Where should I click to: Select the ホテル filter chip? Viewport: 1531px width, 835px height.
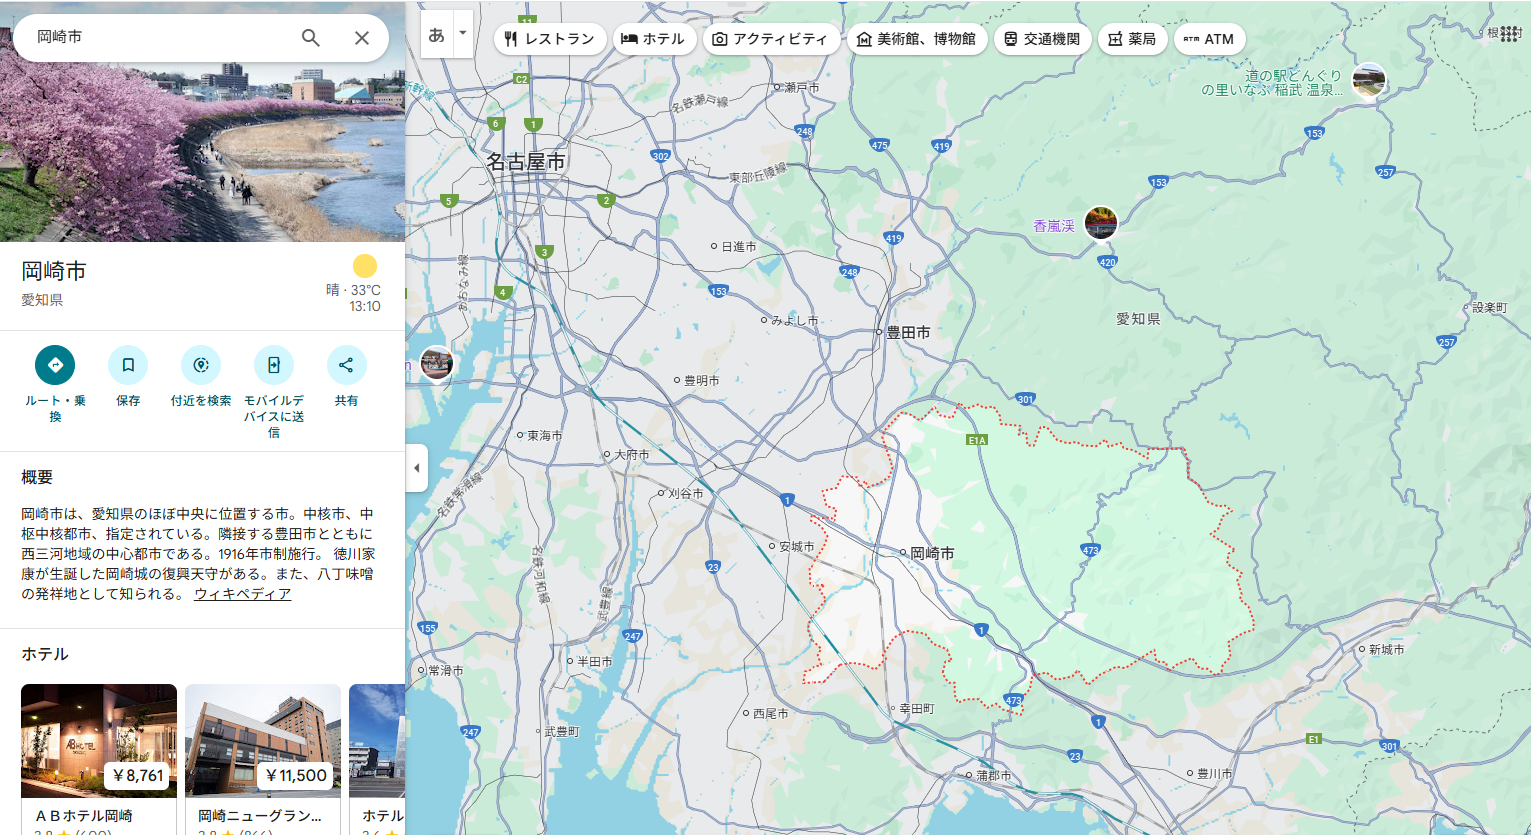click(653, 39)
